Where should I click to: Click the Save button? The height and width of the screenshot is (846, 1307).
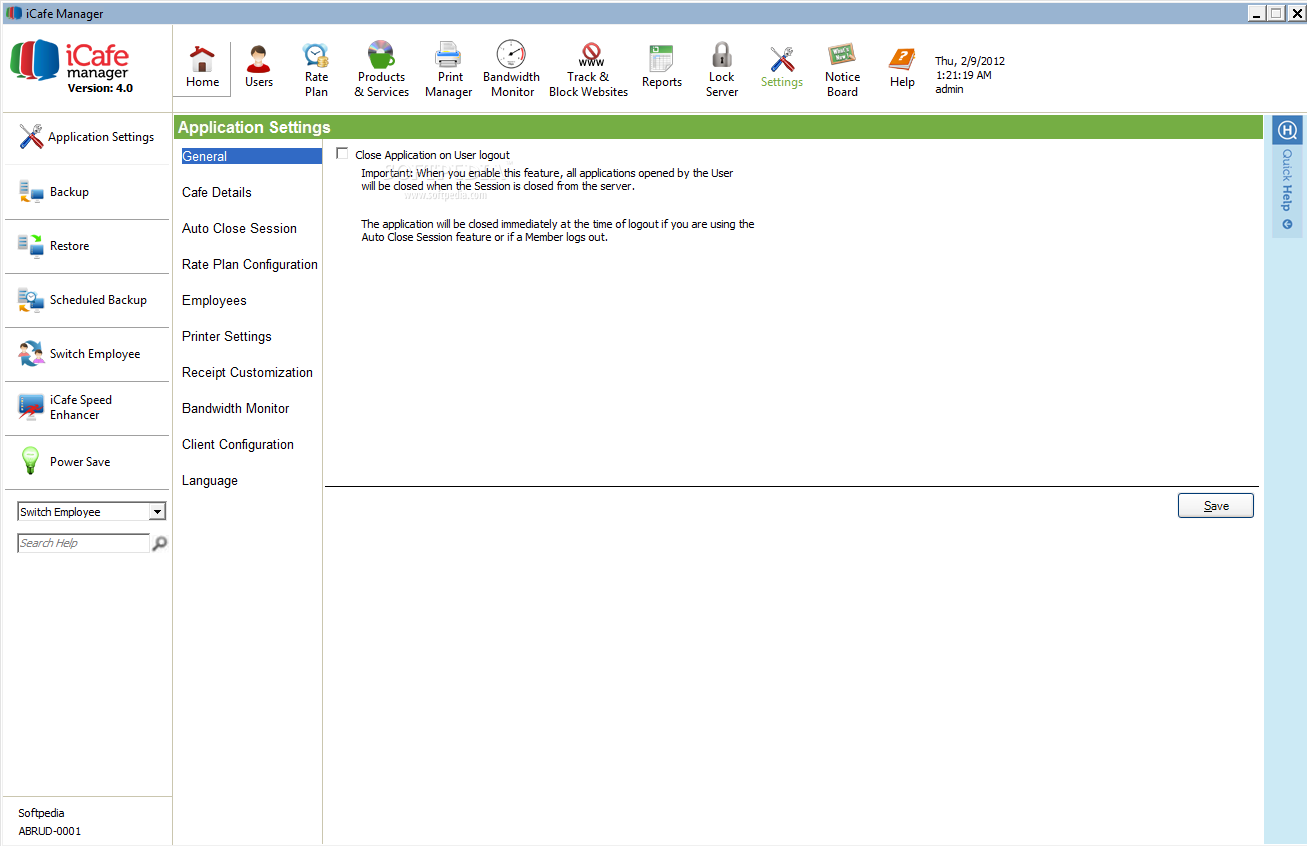click(x=1216, y=506)
